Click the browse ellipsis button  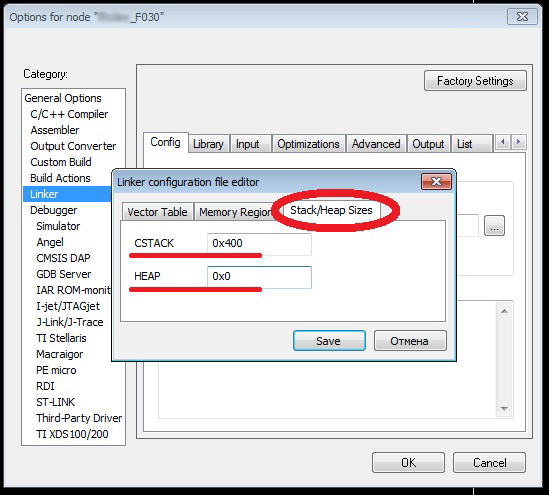point(494,225)
